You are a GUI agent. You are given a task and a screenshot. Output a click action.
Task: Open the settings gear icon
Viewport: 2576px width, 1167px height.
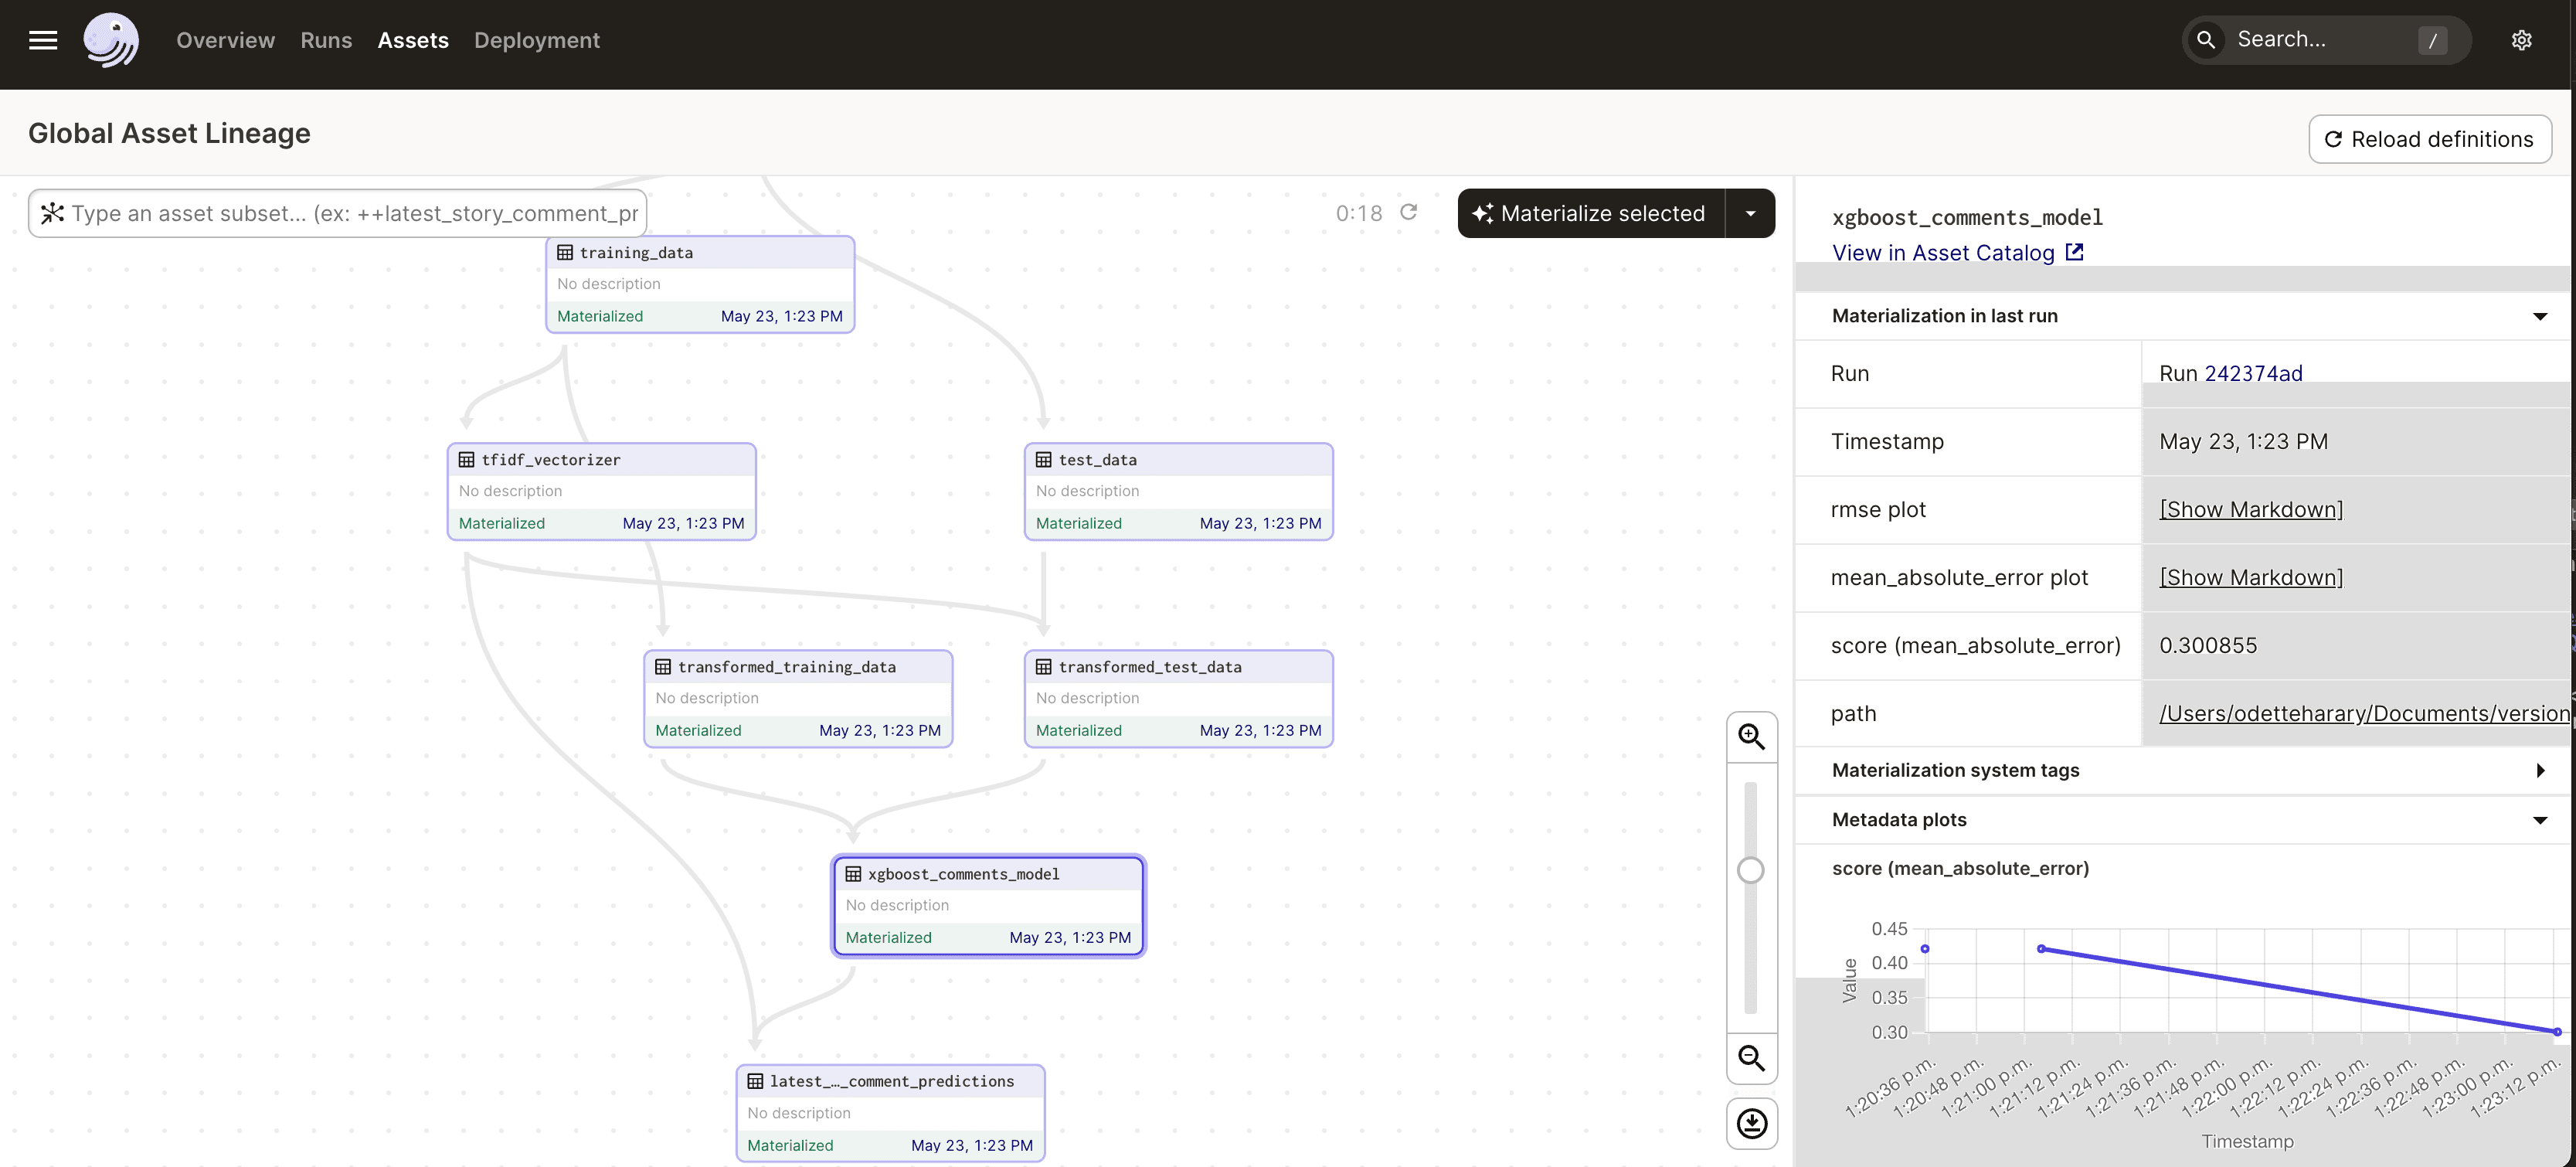point(2521,40)
